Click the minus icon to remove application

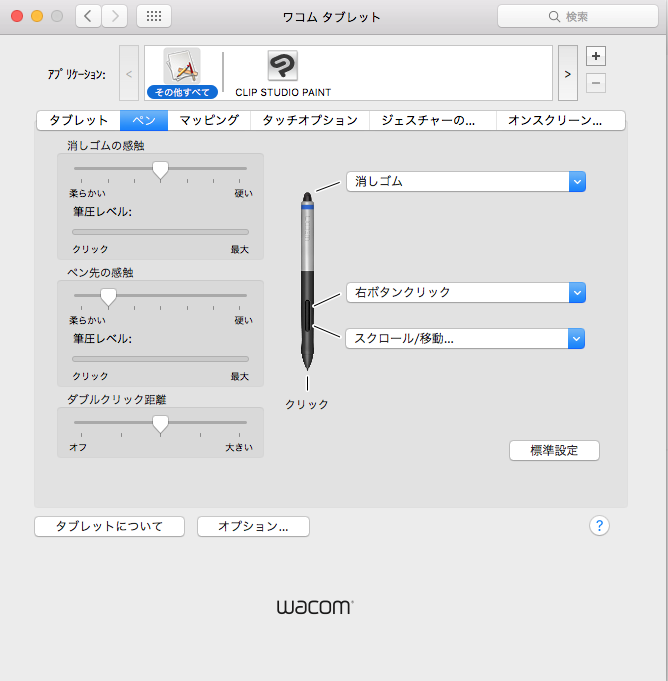[596, 83]
